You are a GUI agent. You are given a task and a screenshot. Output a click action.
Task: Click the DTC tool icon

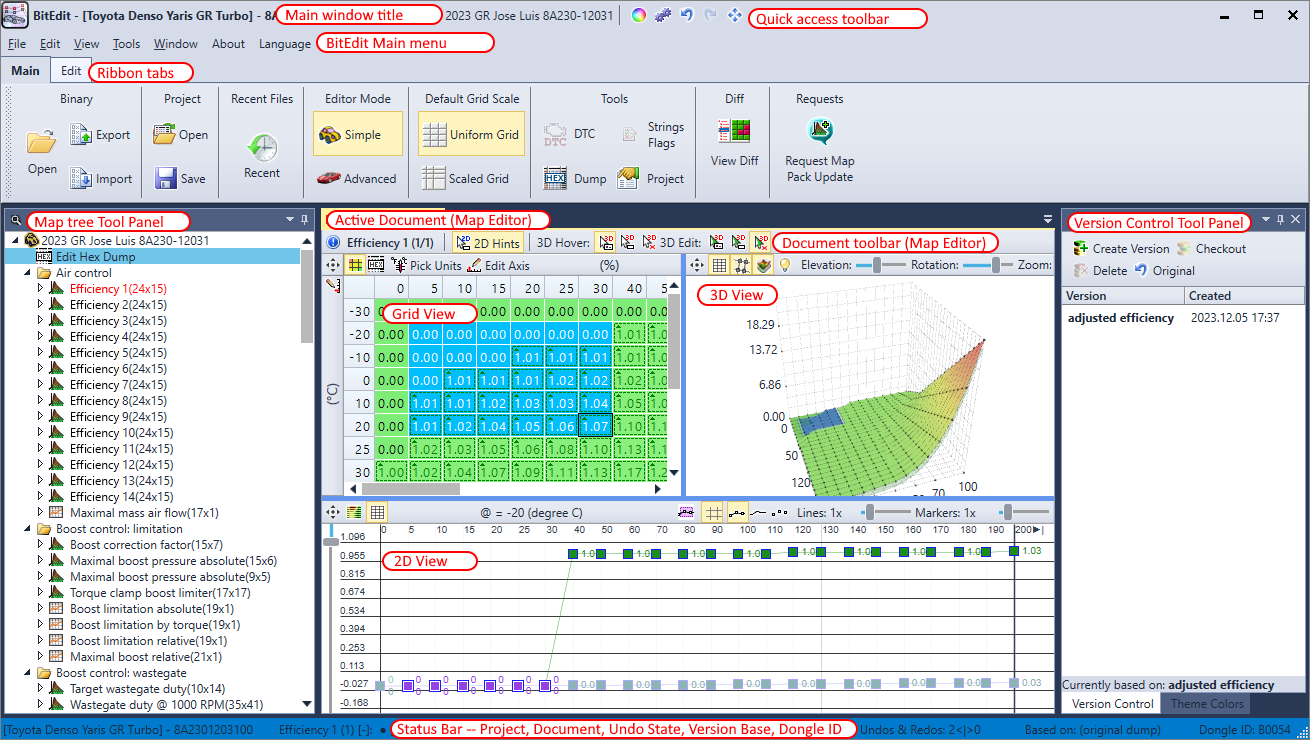555,134
